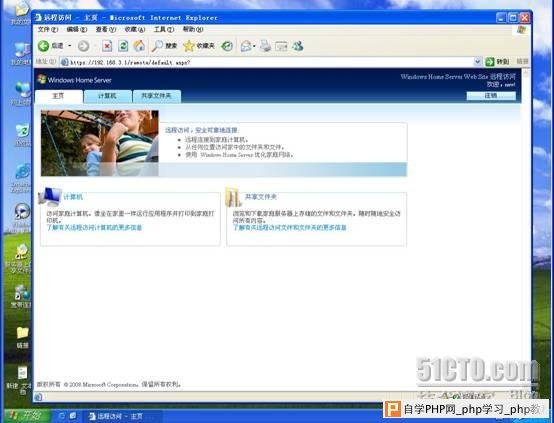This screenshot has height=423, width=554.
Task: Open the Favorites pane (收藏夹) star
Action: (199, 46)
